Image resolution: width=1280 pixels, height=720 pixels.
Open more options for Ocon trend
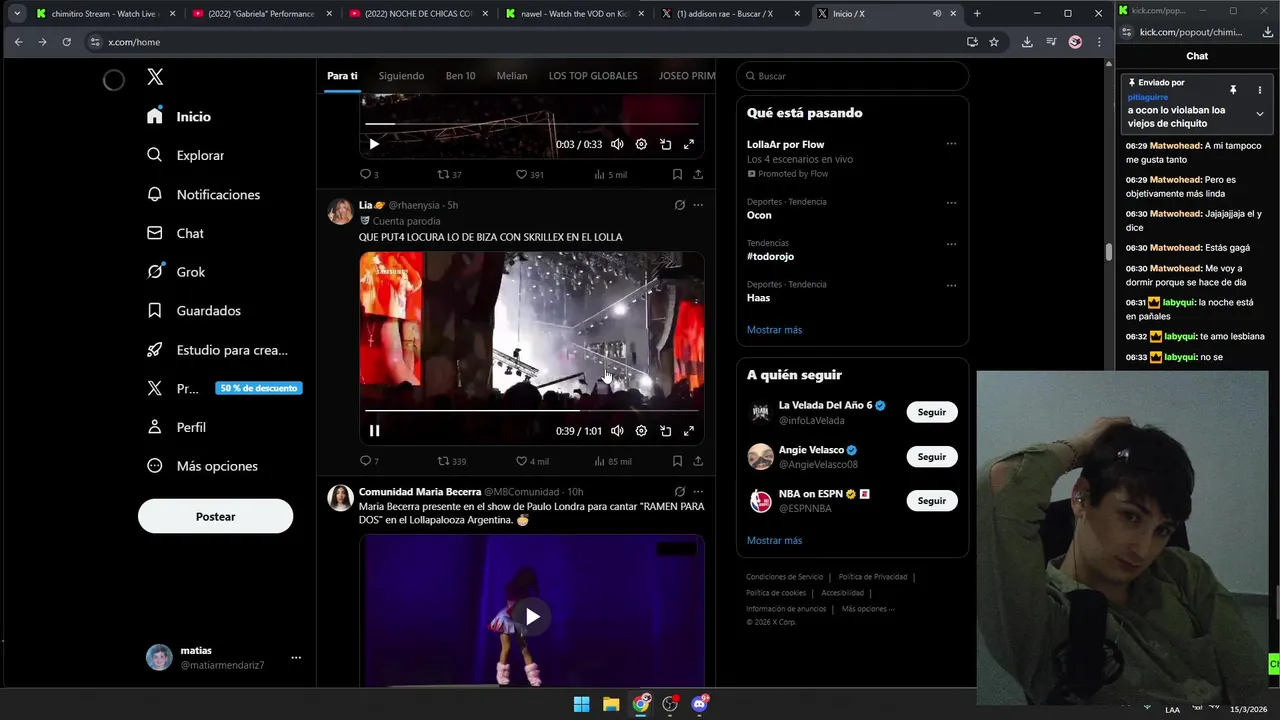point(951,203)
